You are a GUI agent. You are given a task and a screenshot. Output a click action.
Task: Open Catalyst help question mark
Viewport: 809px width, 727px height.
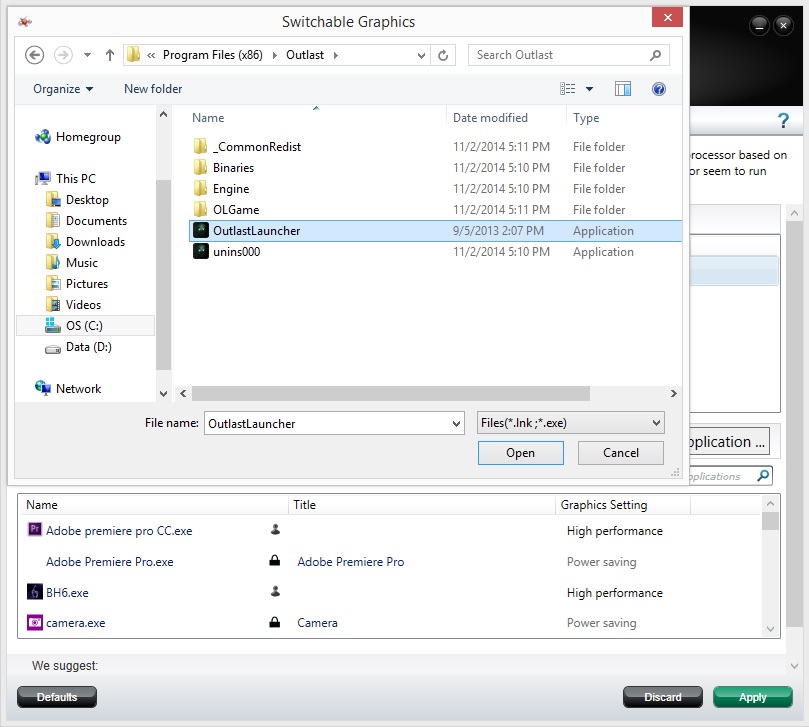pyautogui.click(x=783, y=121)
